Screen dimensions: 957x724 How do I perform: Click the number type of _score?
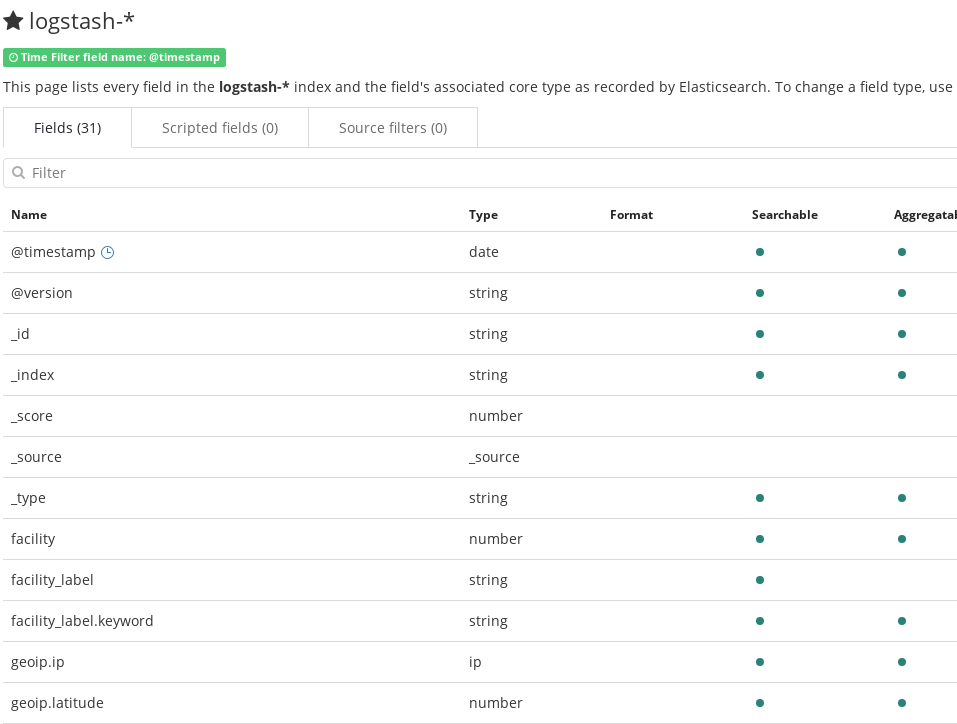tap(496, 416)
